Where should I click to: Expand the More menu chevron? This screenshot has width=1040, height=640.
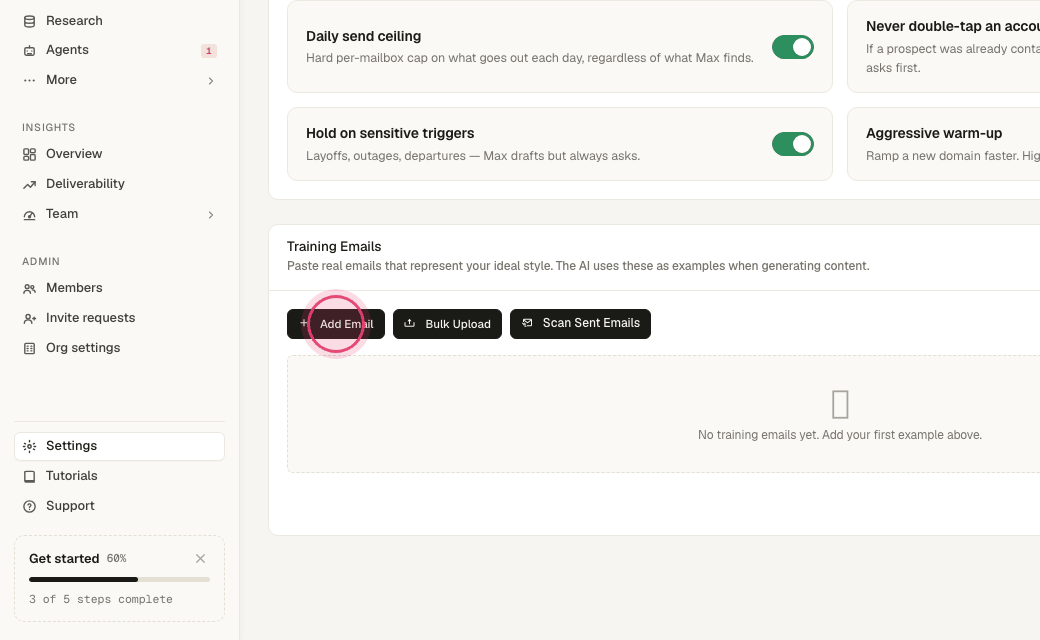[x=211, y=81]
